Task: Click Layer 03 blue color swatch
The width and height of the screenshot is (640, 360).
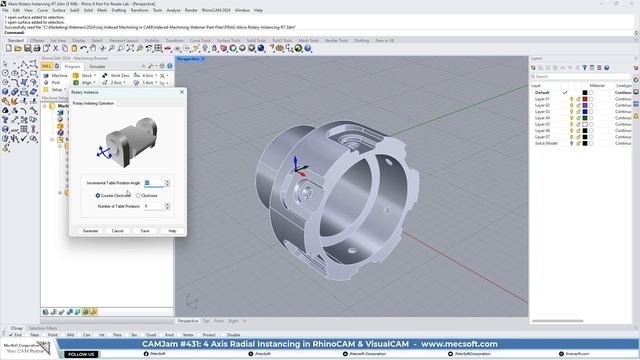Action: [584, 111]
